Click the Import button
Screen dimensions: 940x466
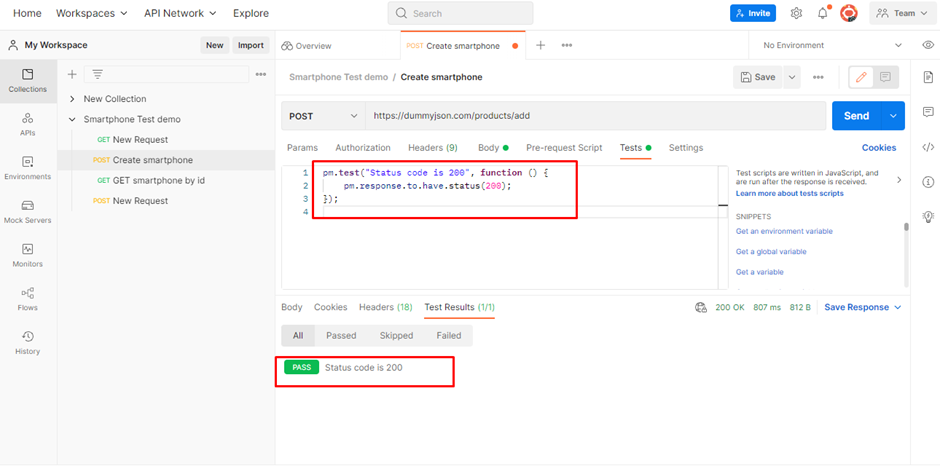click(251, 45)
